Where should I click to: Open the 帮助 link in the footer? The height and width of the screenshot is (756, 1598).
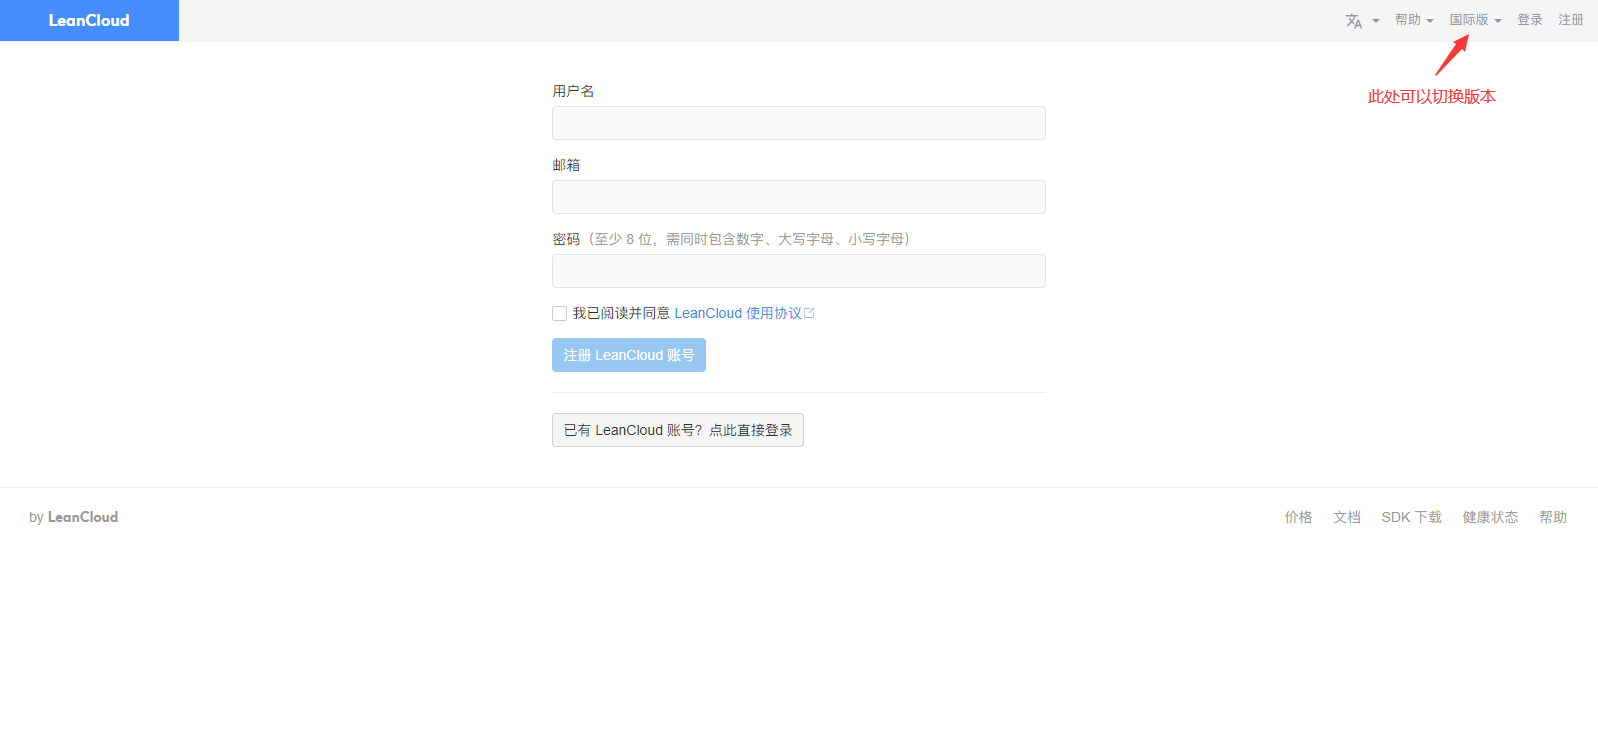[1553, 517]
